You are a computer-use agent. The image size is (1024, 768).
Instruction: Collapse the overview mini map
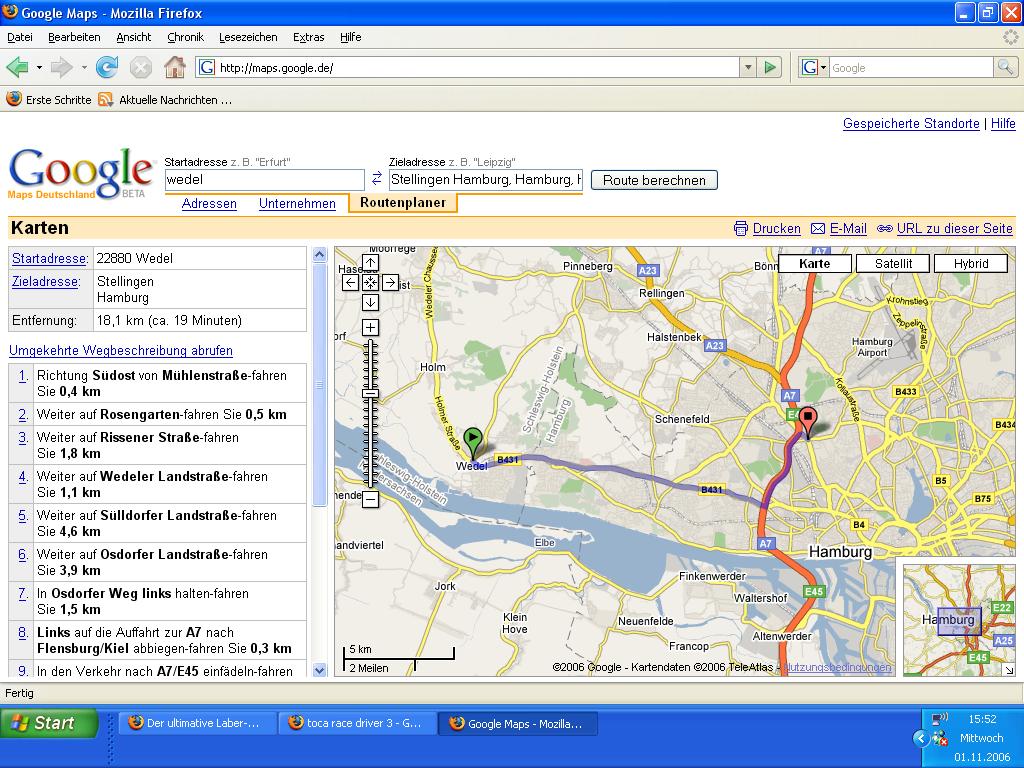1009,670
